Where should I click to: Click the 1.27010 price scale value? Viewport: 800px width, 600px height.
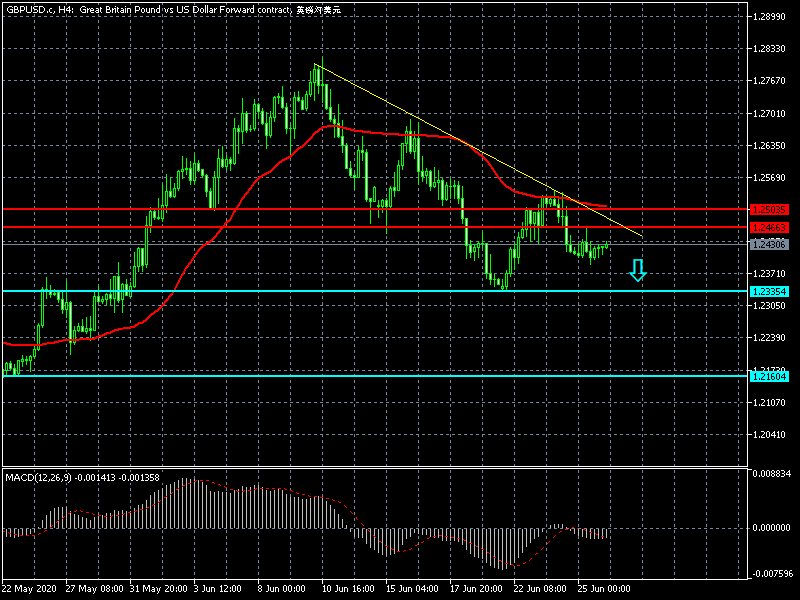tap(772, 114)
